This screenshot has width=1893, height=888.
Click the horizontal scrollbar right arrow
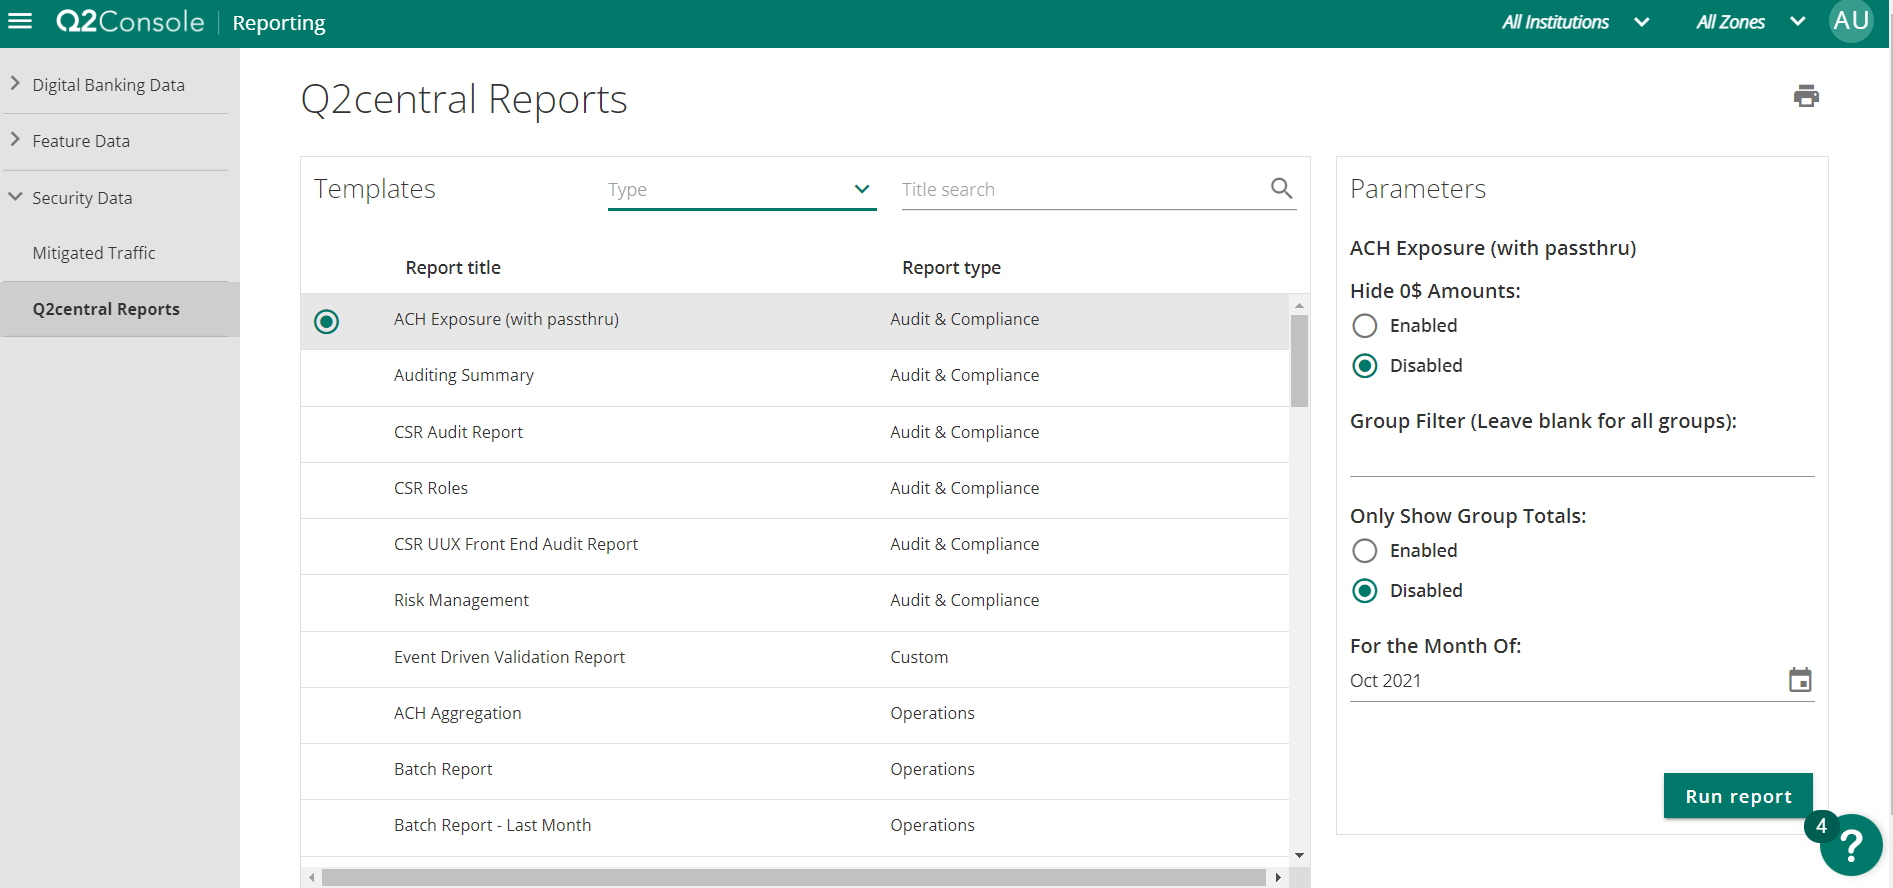point(1277,877)
